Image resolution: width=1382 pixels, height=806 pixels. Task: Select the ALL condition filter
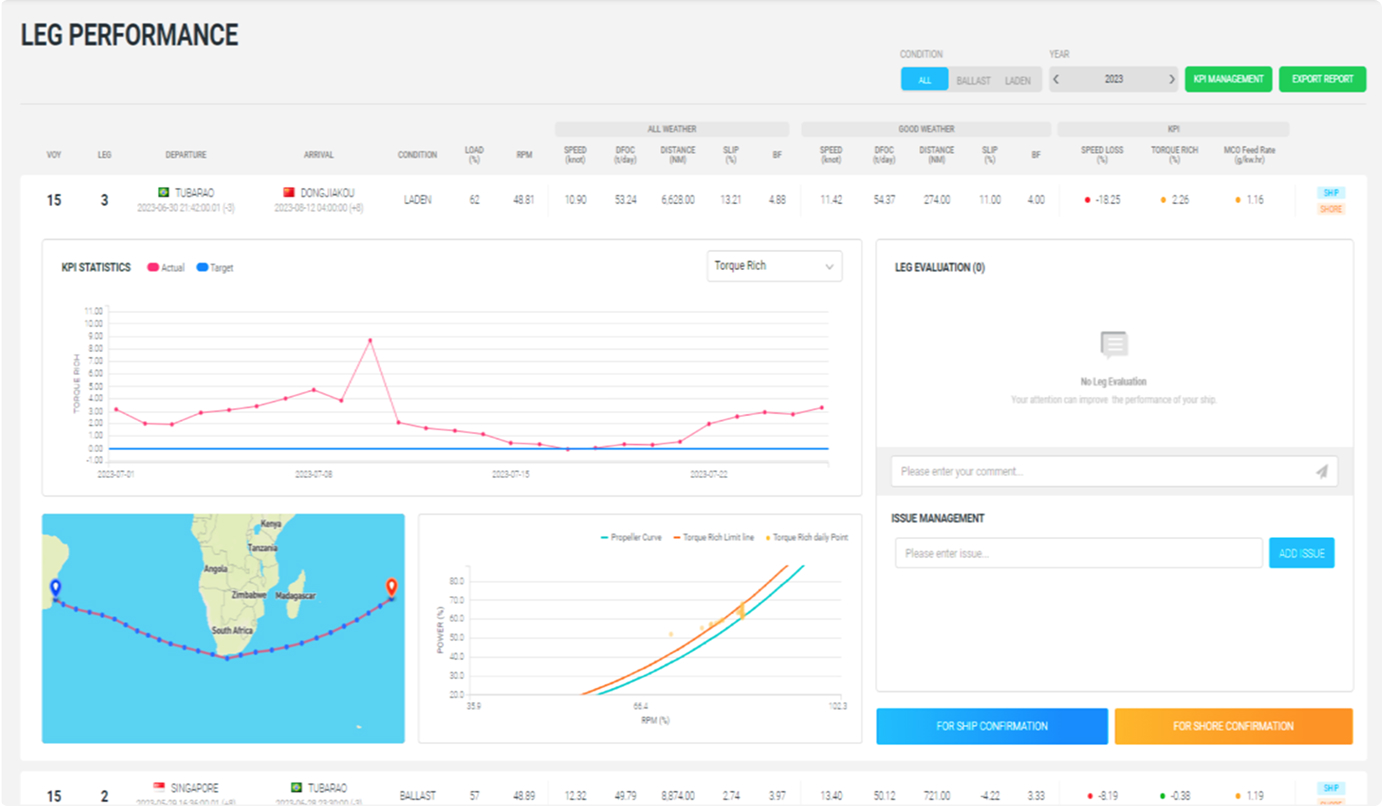[924, 80]
